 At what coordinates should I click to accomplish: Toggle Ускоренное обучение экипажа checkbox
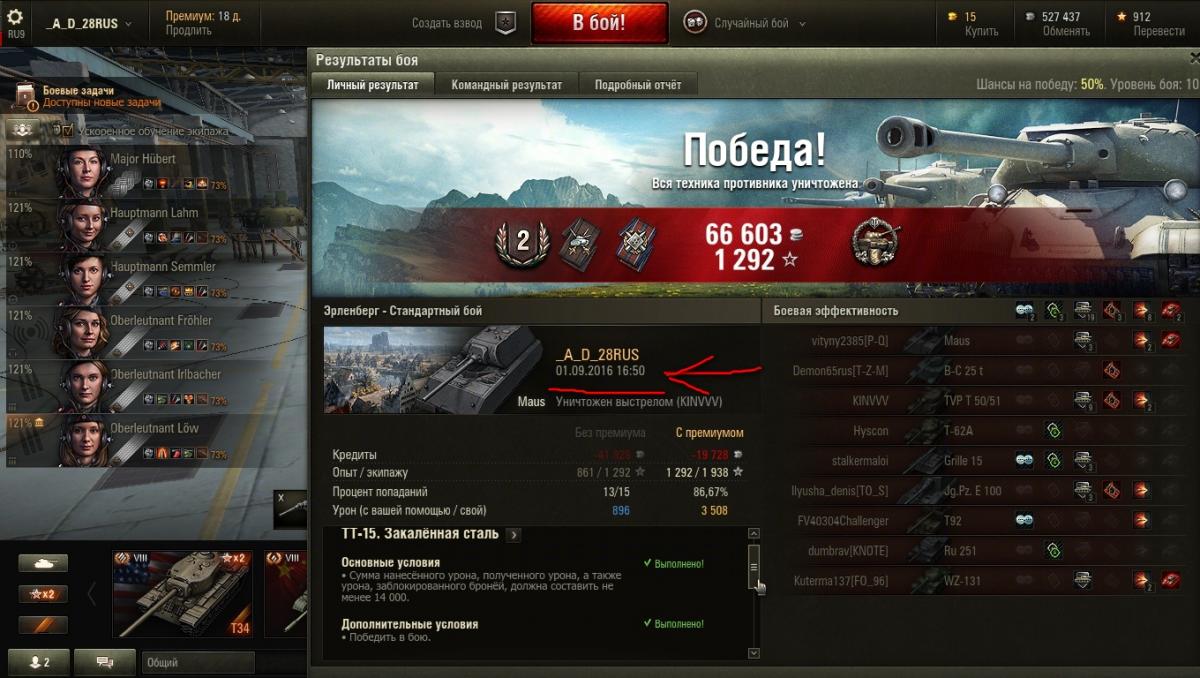pyautogui.click(x=67, y=131)
